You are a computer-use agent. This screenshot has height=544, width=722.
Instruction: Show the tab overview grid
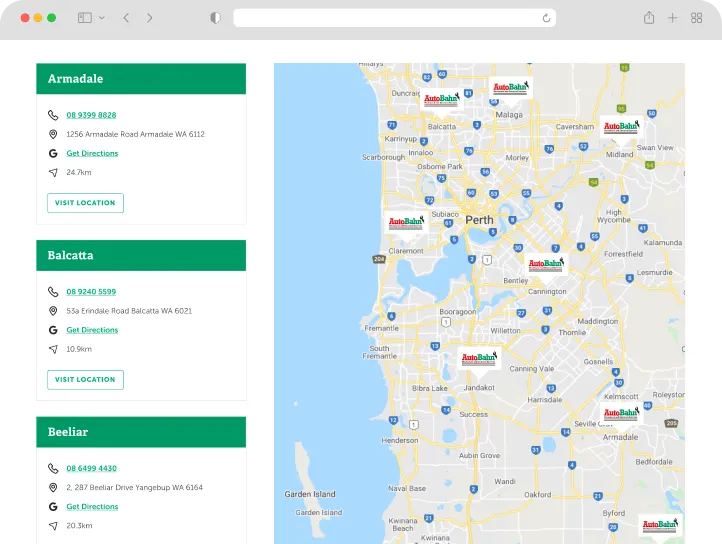pyautogui.click(x=697, y=18)
